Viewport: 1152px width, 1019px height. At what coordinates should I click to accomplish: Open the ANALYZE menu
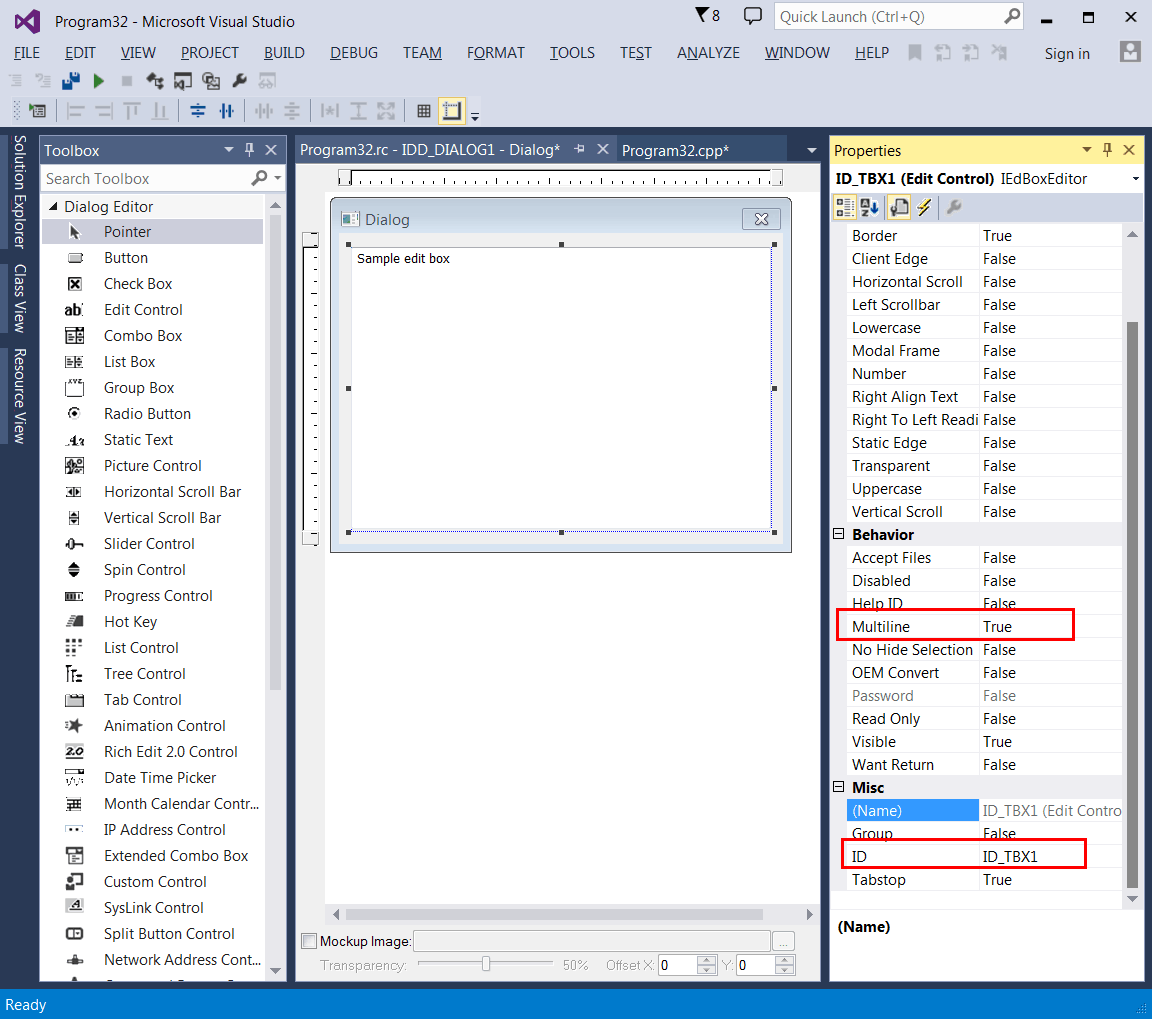709,53
